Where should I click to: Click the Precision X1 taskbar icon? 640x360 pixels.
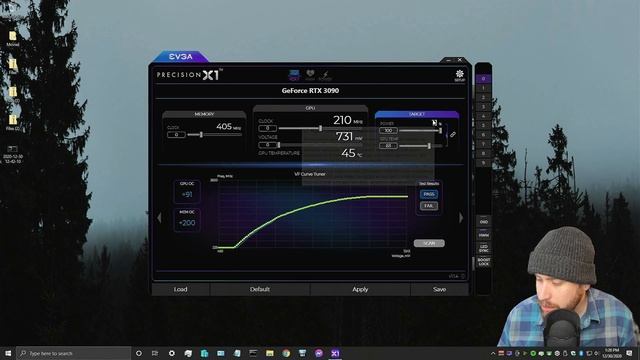click(x=335, y=353)
